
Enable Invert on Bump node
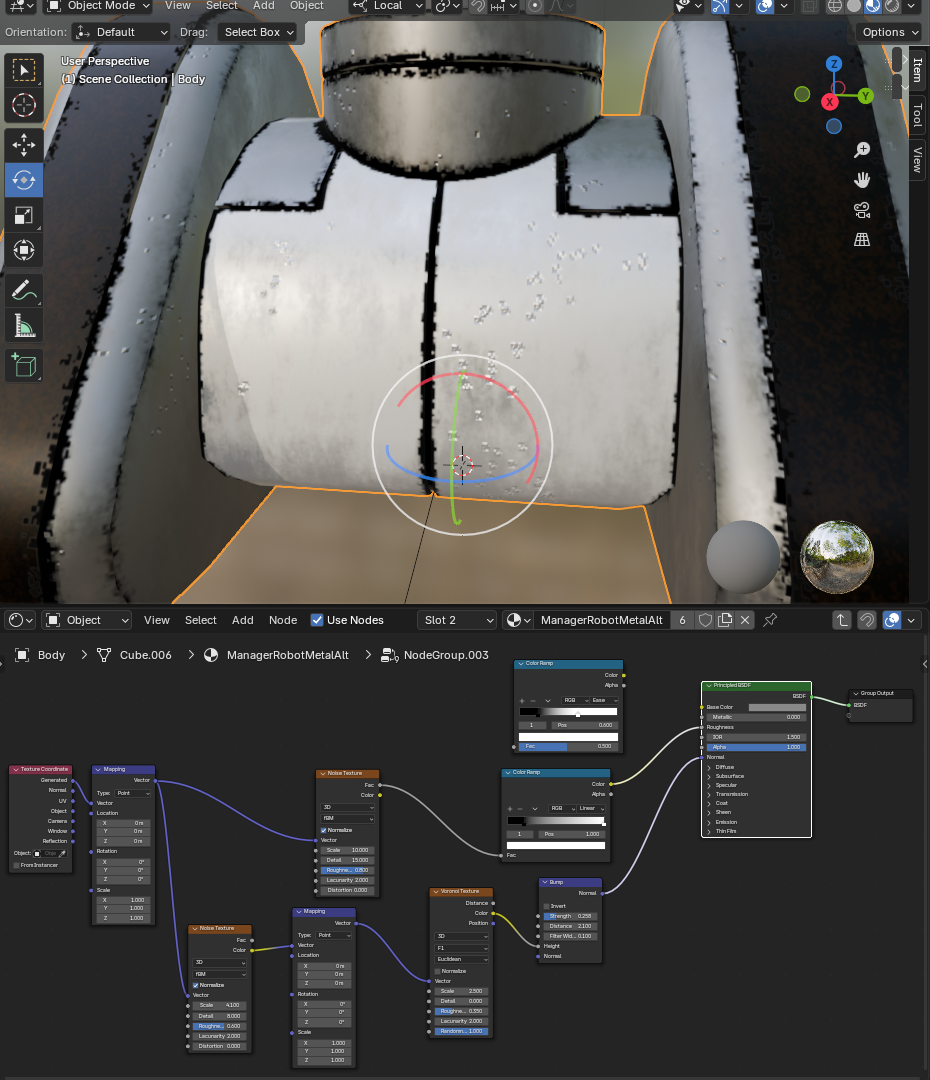(546, 906)
